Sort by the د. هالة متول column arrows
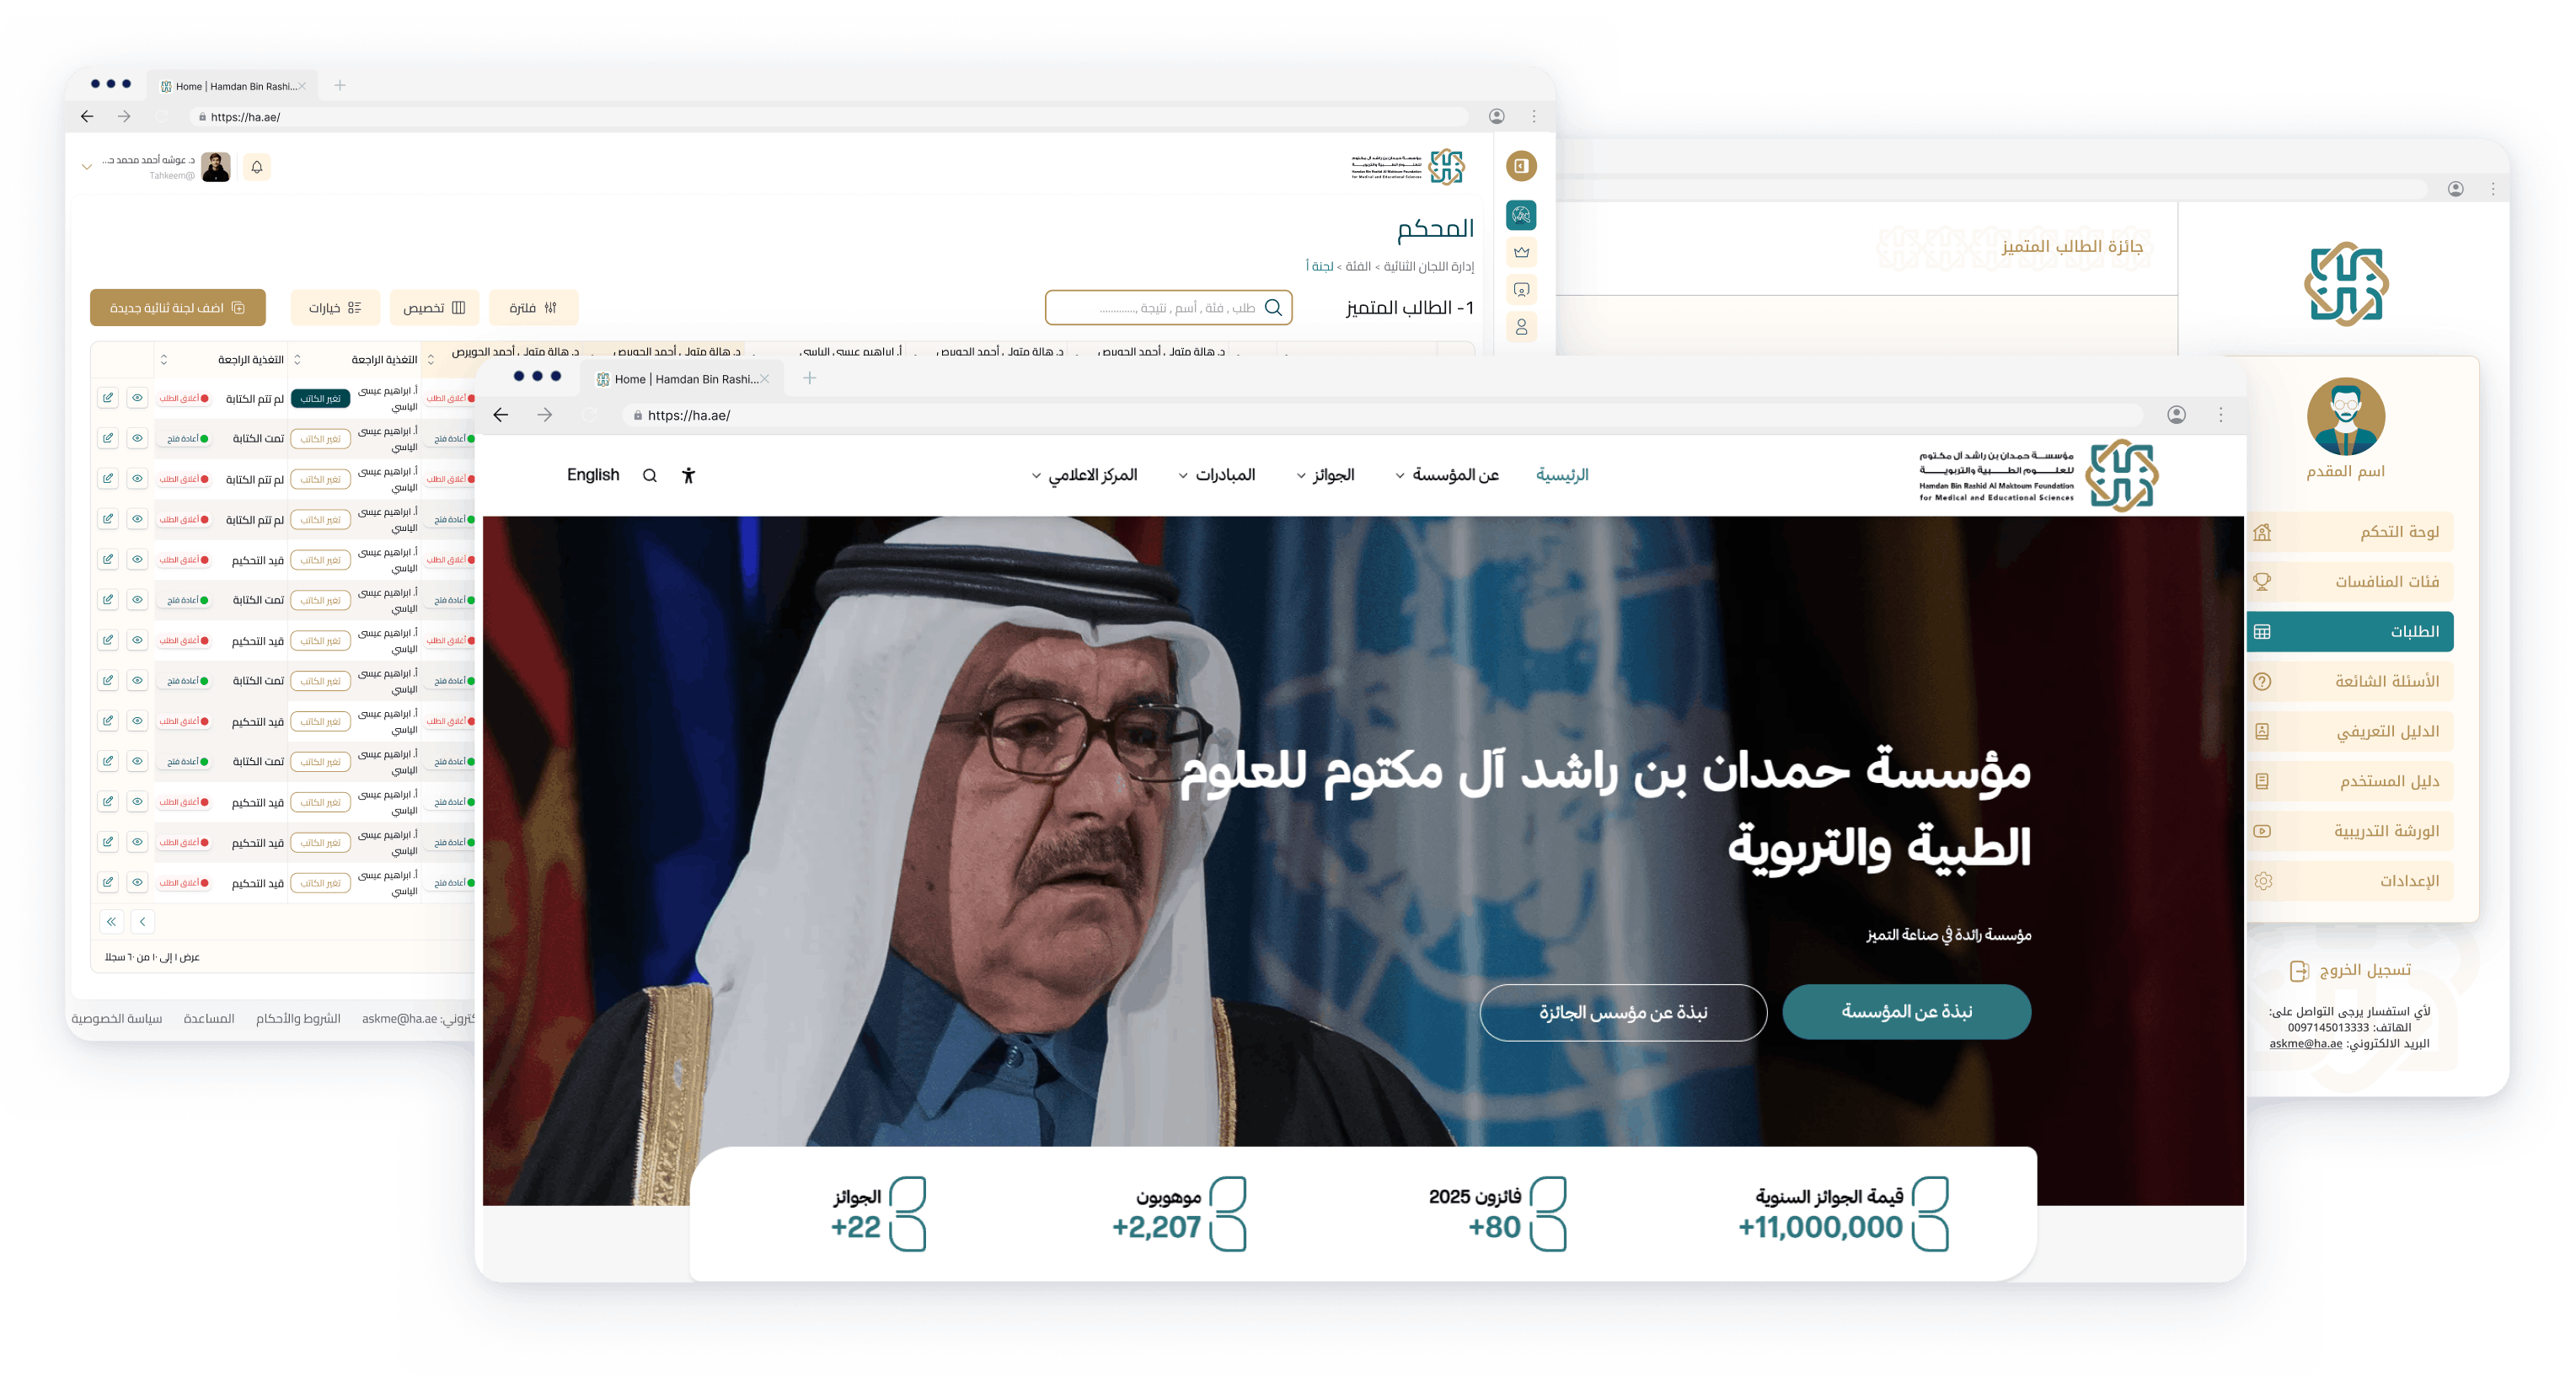The height and width of the screenshot is (1377, 2576). coord(431,360)
